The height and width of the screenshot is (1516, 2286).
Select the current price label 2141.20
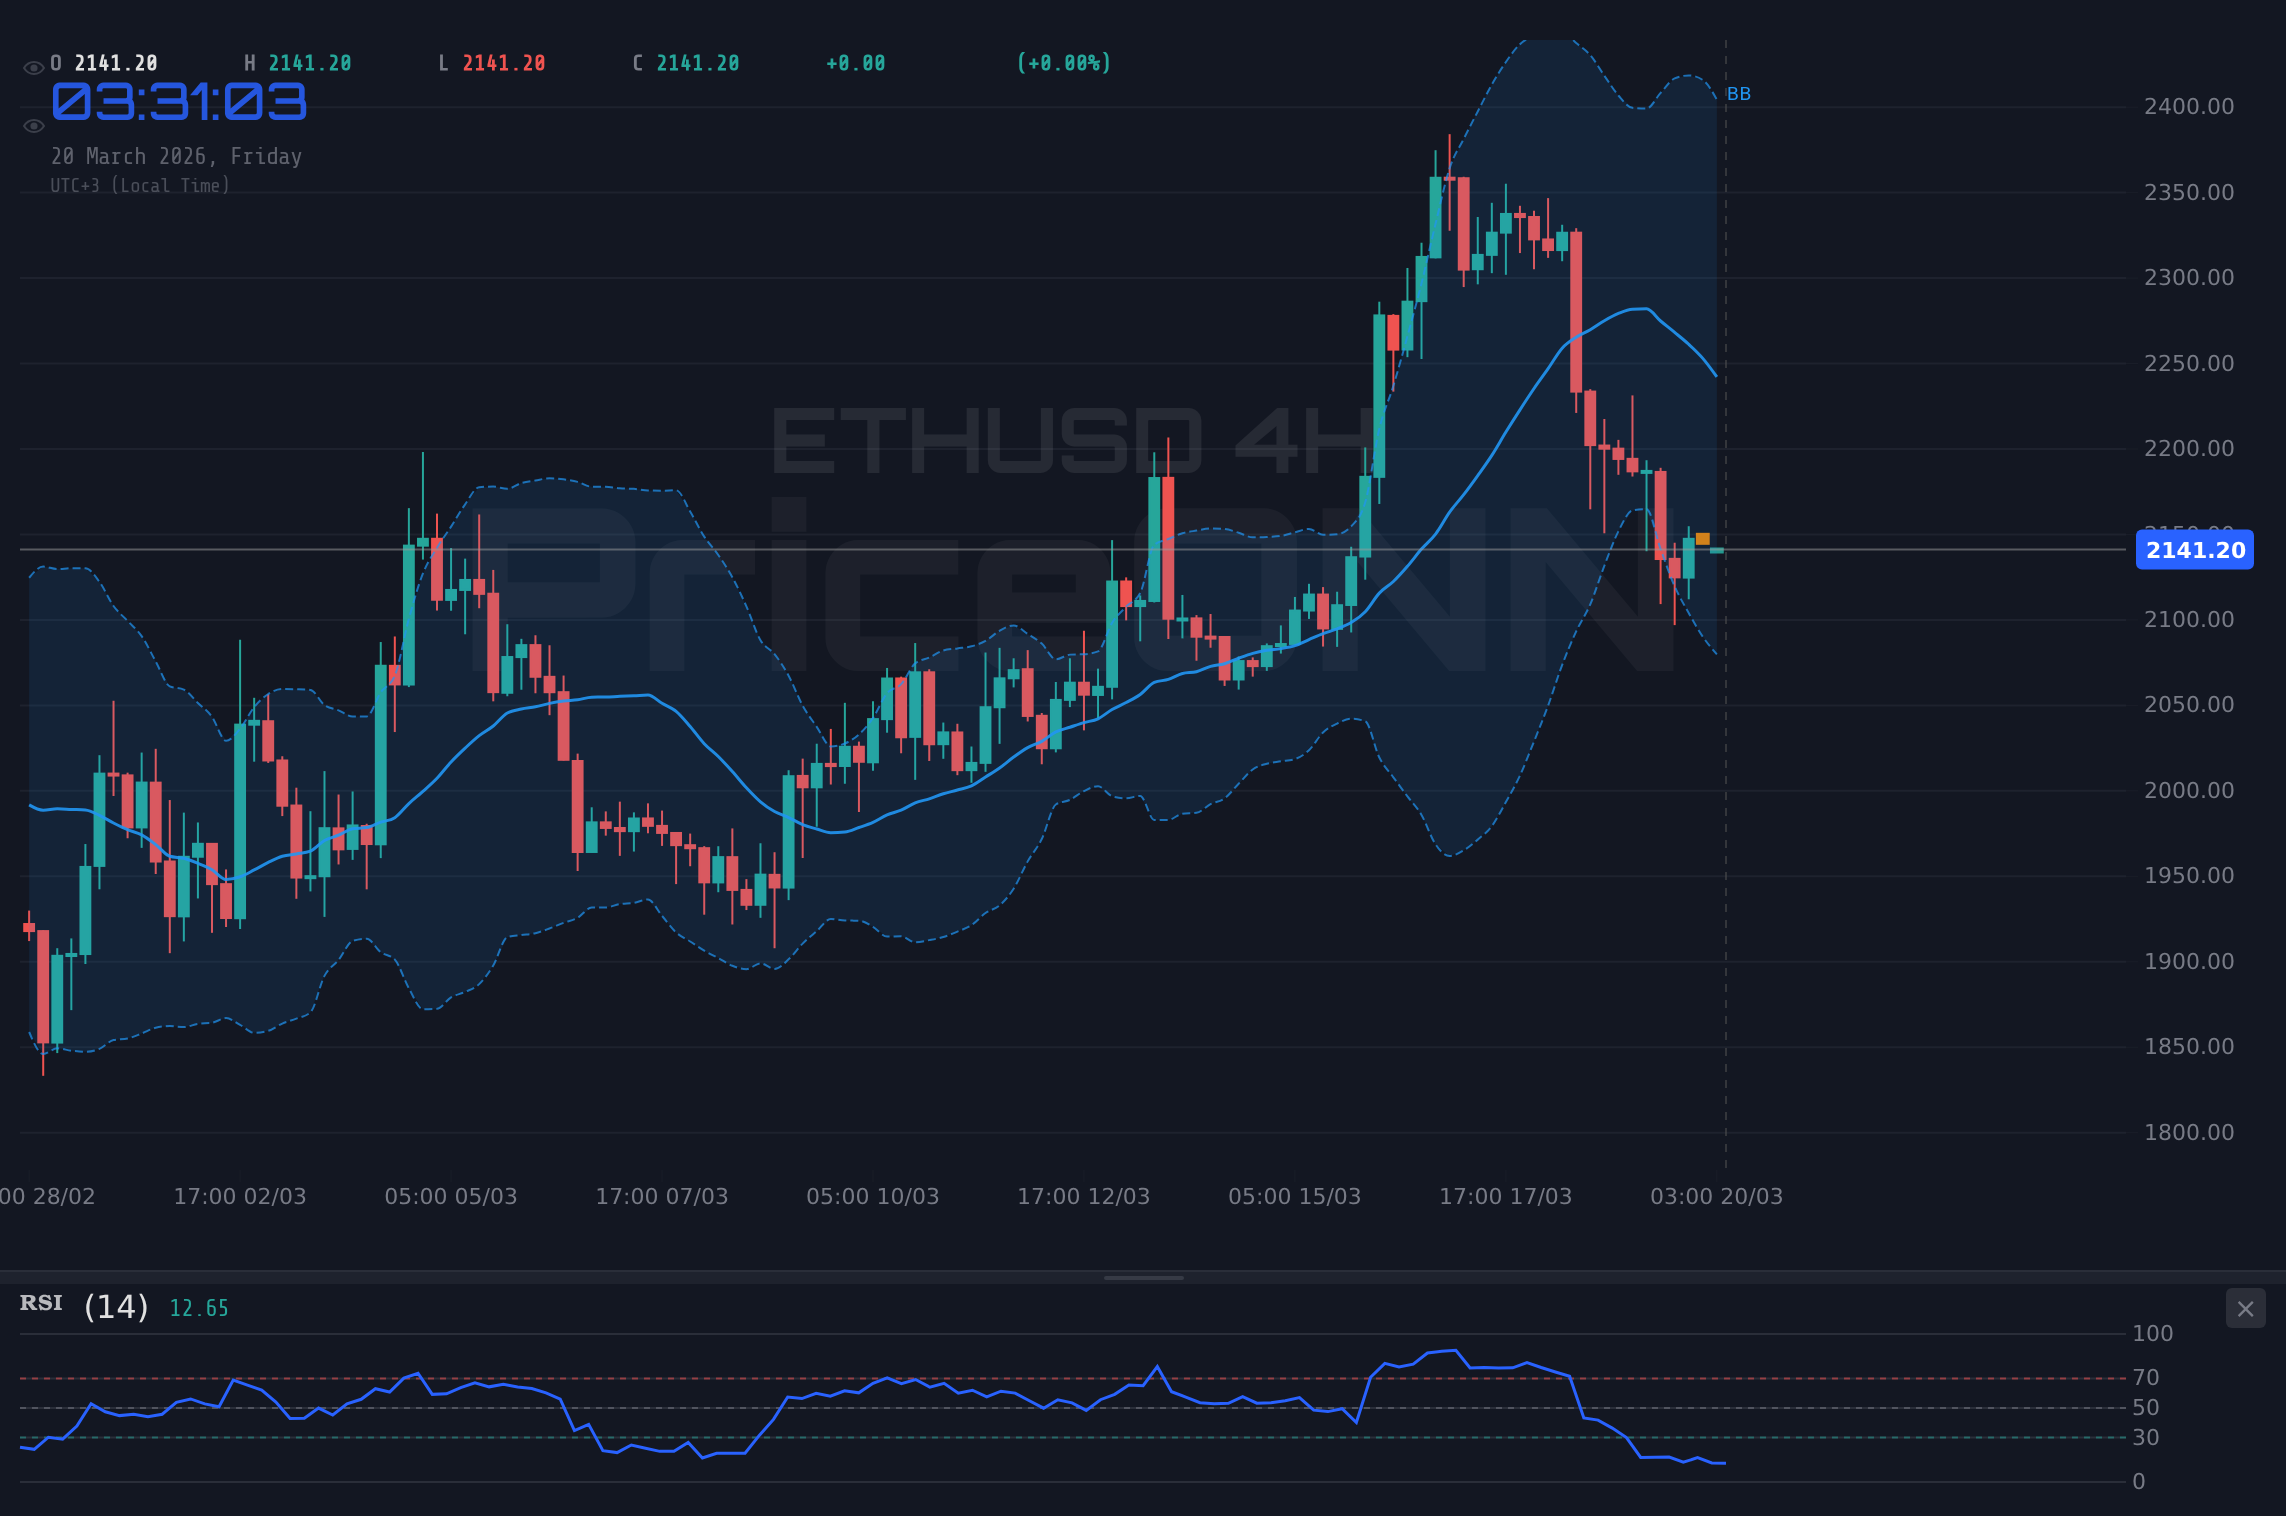(2194, 549)
